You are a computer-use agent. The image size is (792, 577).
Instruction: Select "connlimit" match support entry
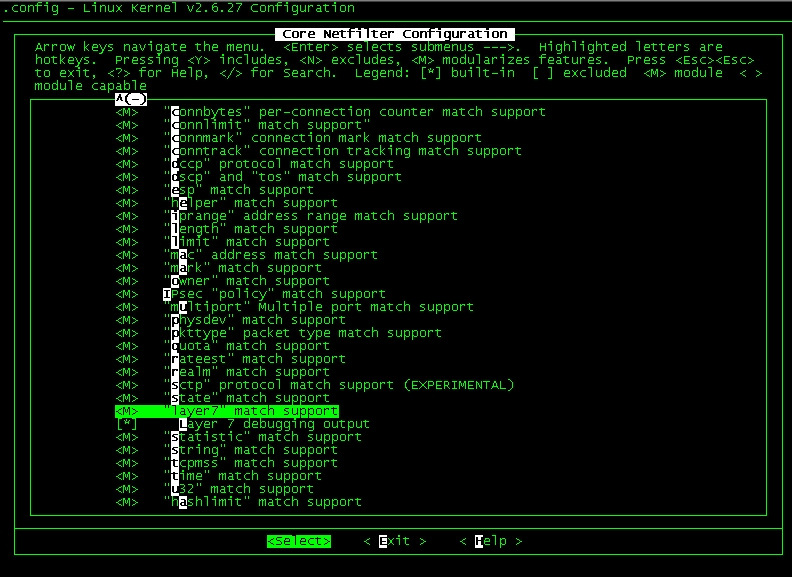pyautogui.click(x=266, y=125)
